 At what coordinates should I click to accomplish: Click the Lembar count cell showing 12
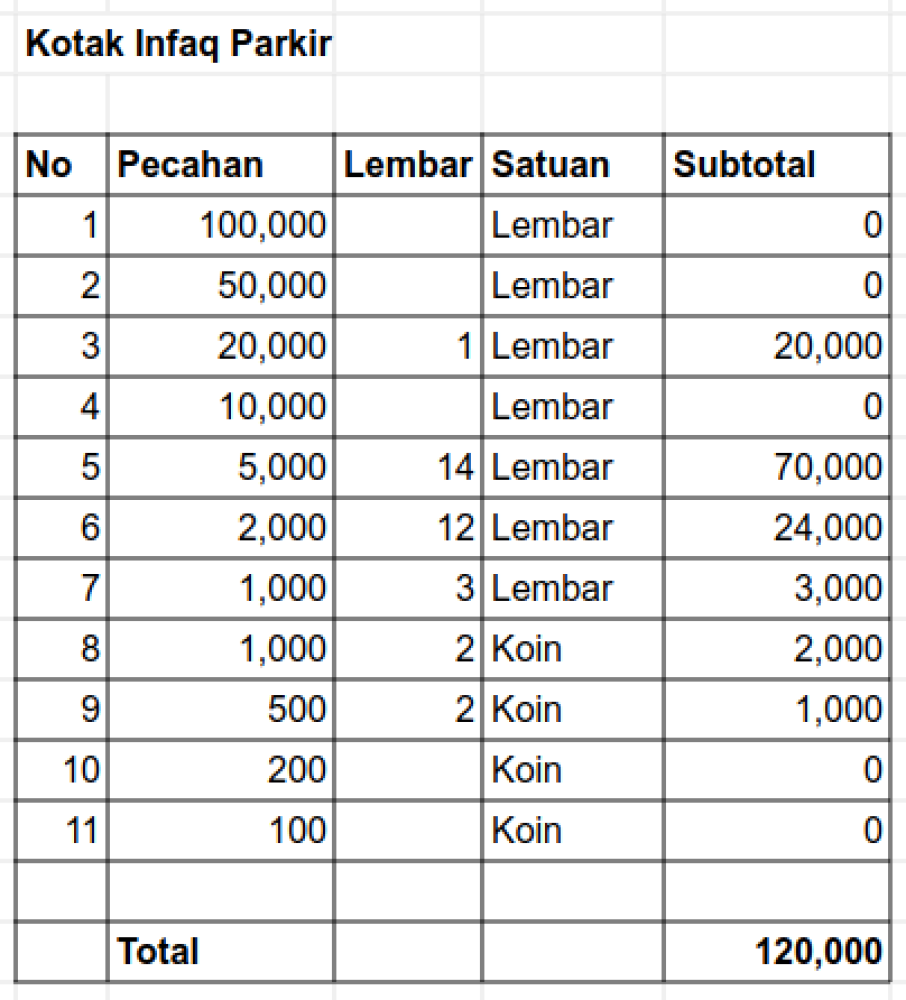pyautogui.click(x=408, y=528)
